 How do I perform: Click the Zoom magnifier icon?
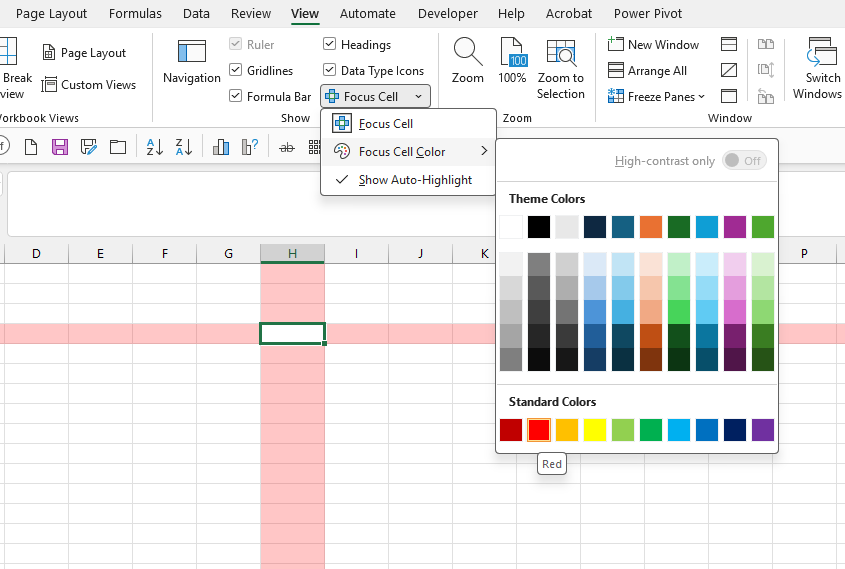[467, 52]
